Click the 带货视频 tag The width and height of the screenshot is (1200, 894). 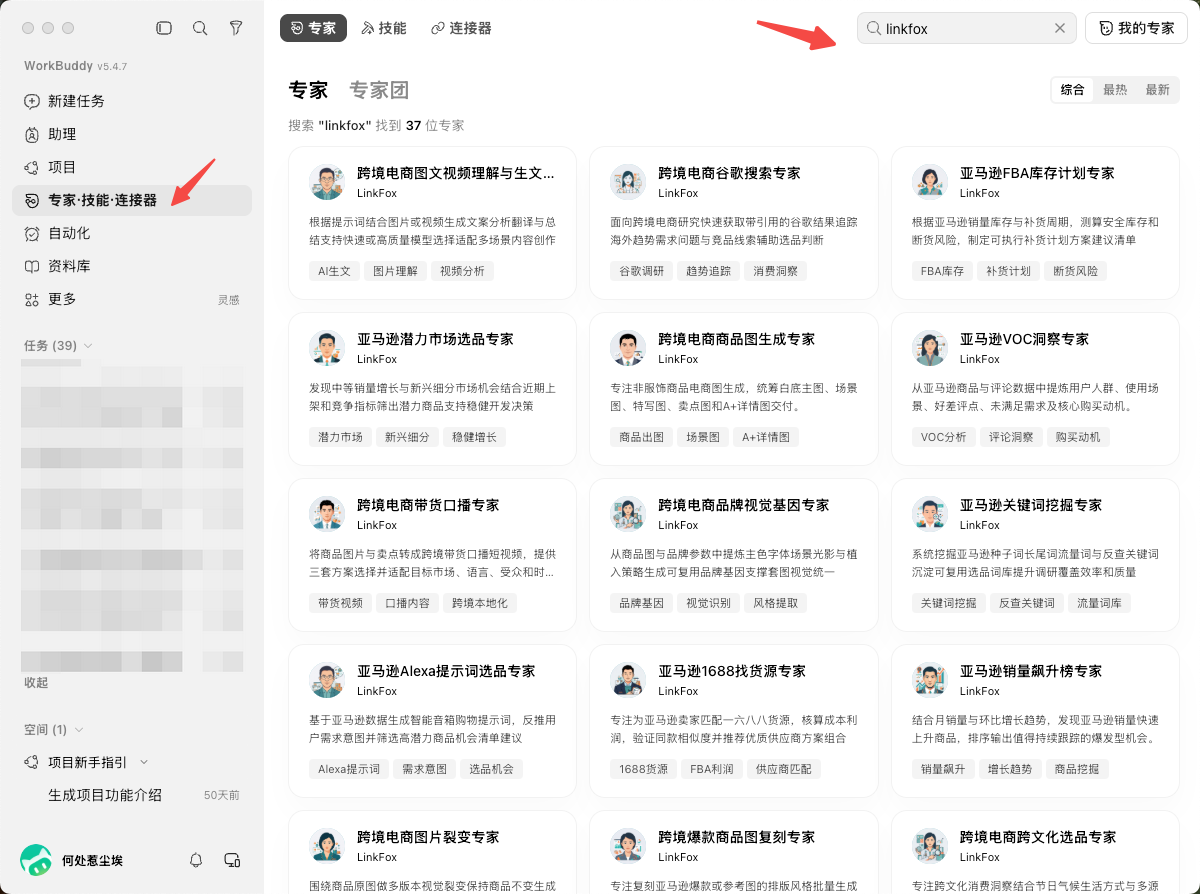point(340,603)
